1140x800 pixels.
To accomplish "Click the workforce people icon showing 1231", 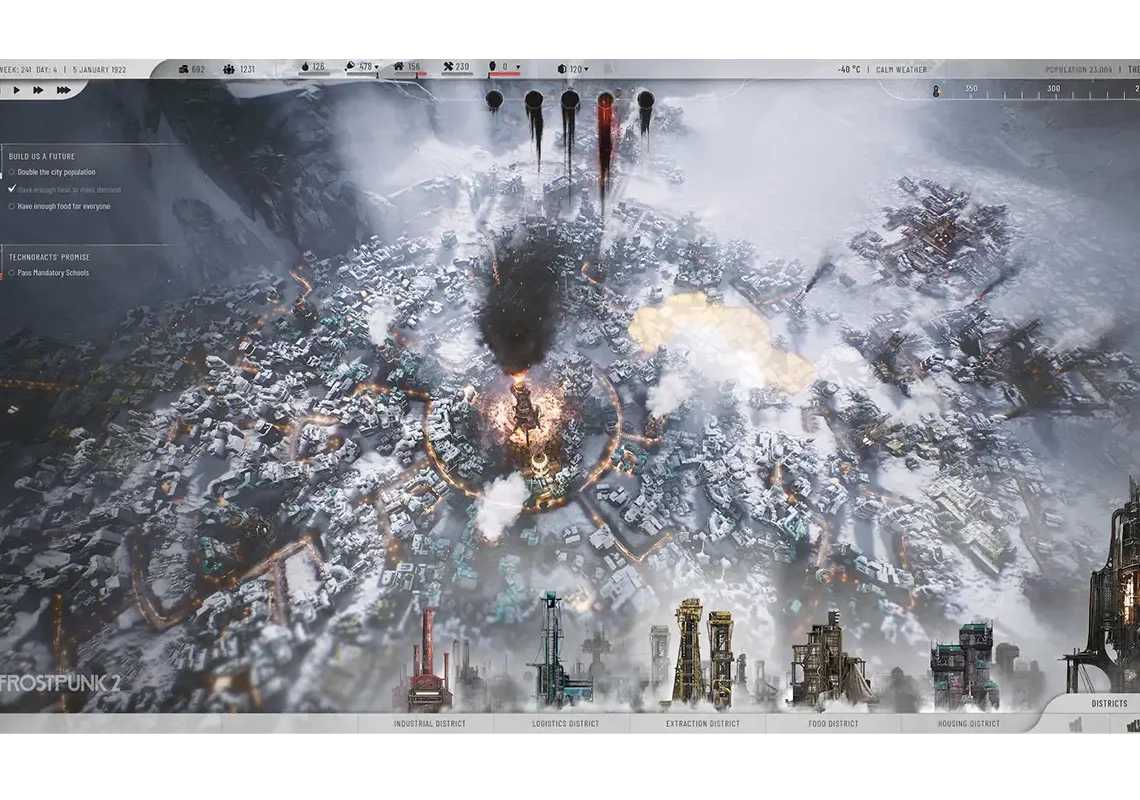I will [229, 69].
